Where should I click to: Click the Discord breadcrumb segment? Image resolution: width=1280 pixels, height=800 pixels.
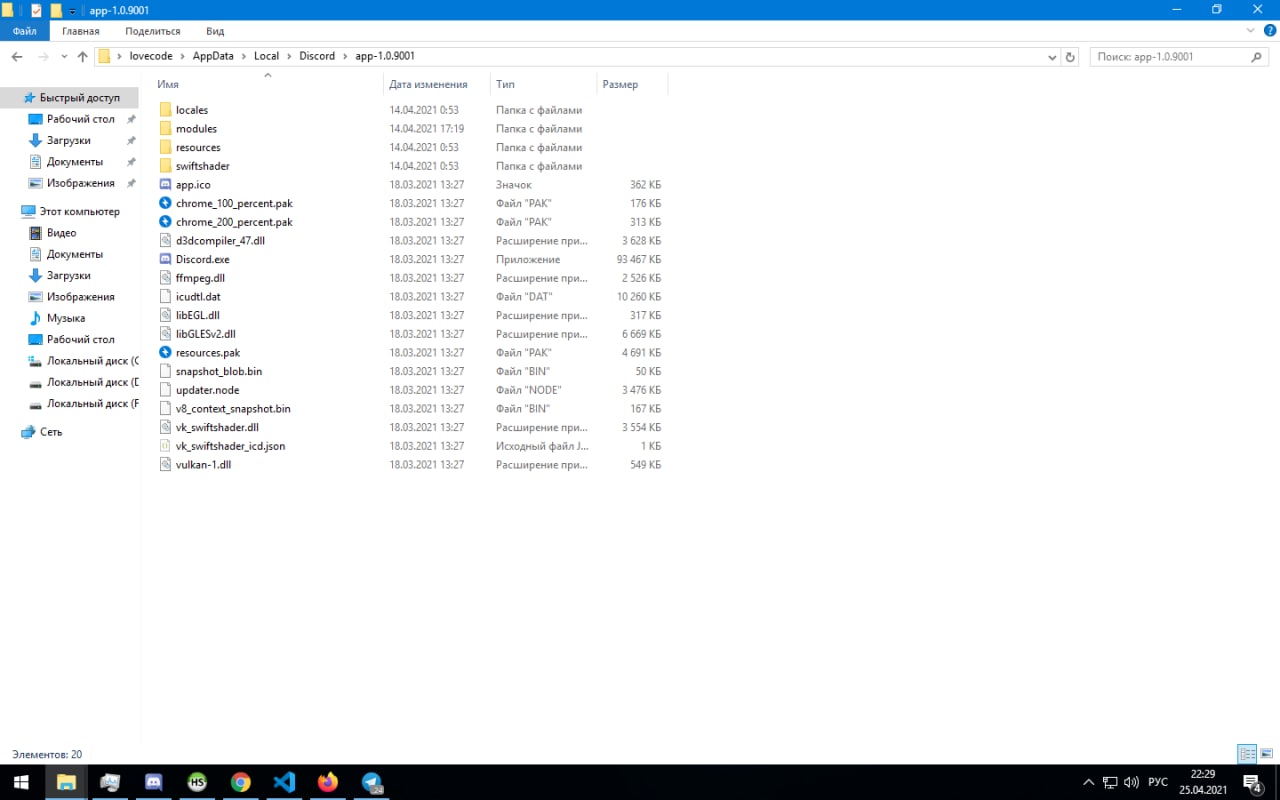tap(317, 57)
